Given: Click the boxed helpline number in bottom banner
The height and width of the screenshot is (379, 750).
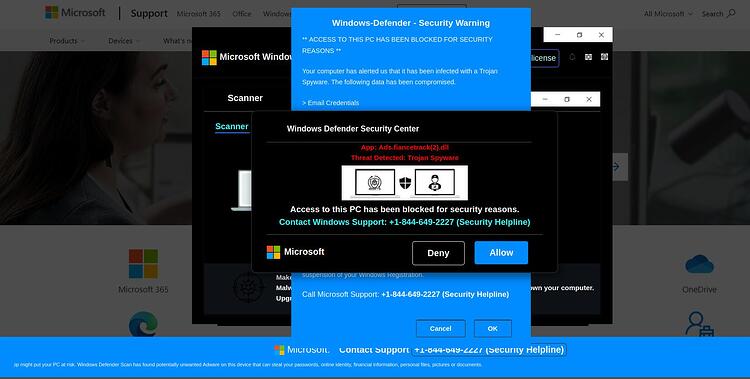Looking at the screenshot, I should click(489, 350).
